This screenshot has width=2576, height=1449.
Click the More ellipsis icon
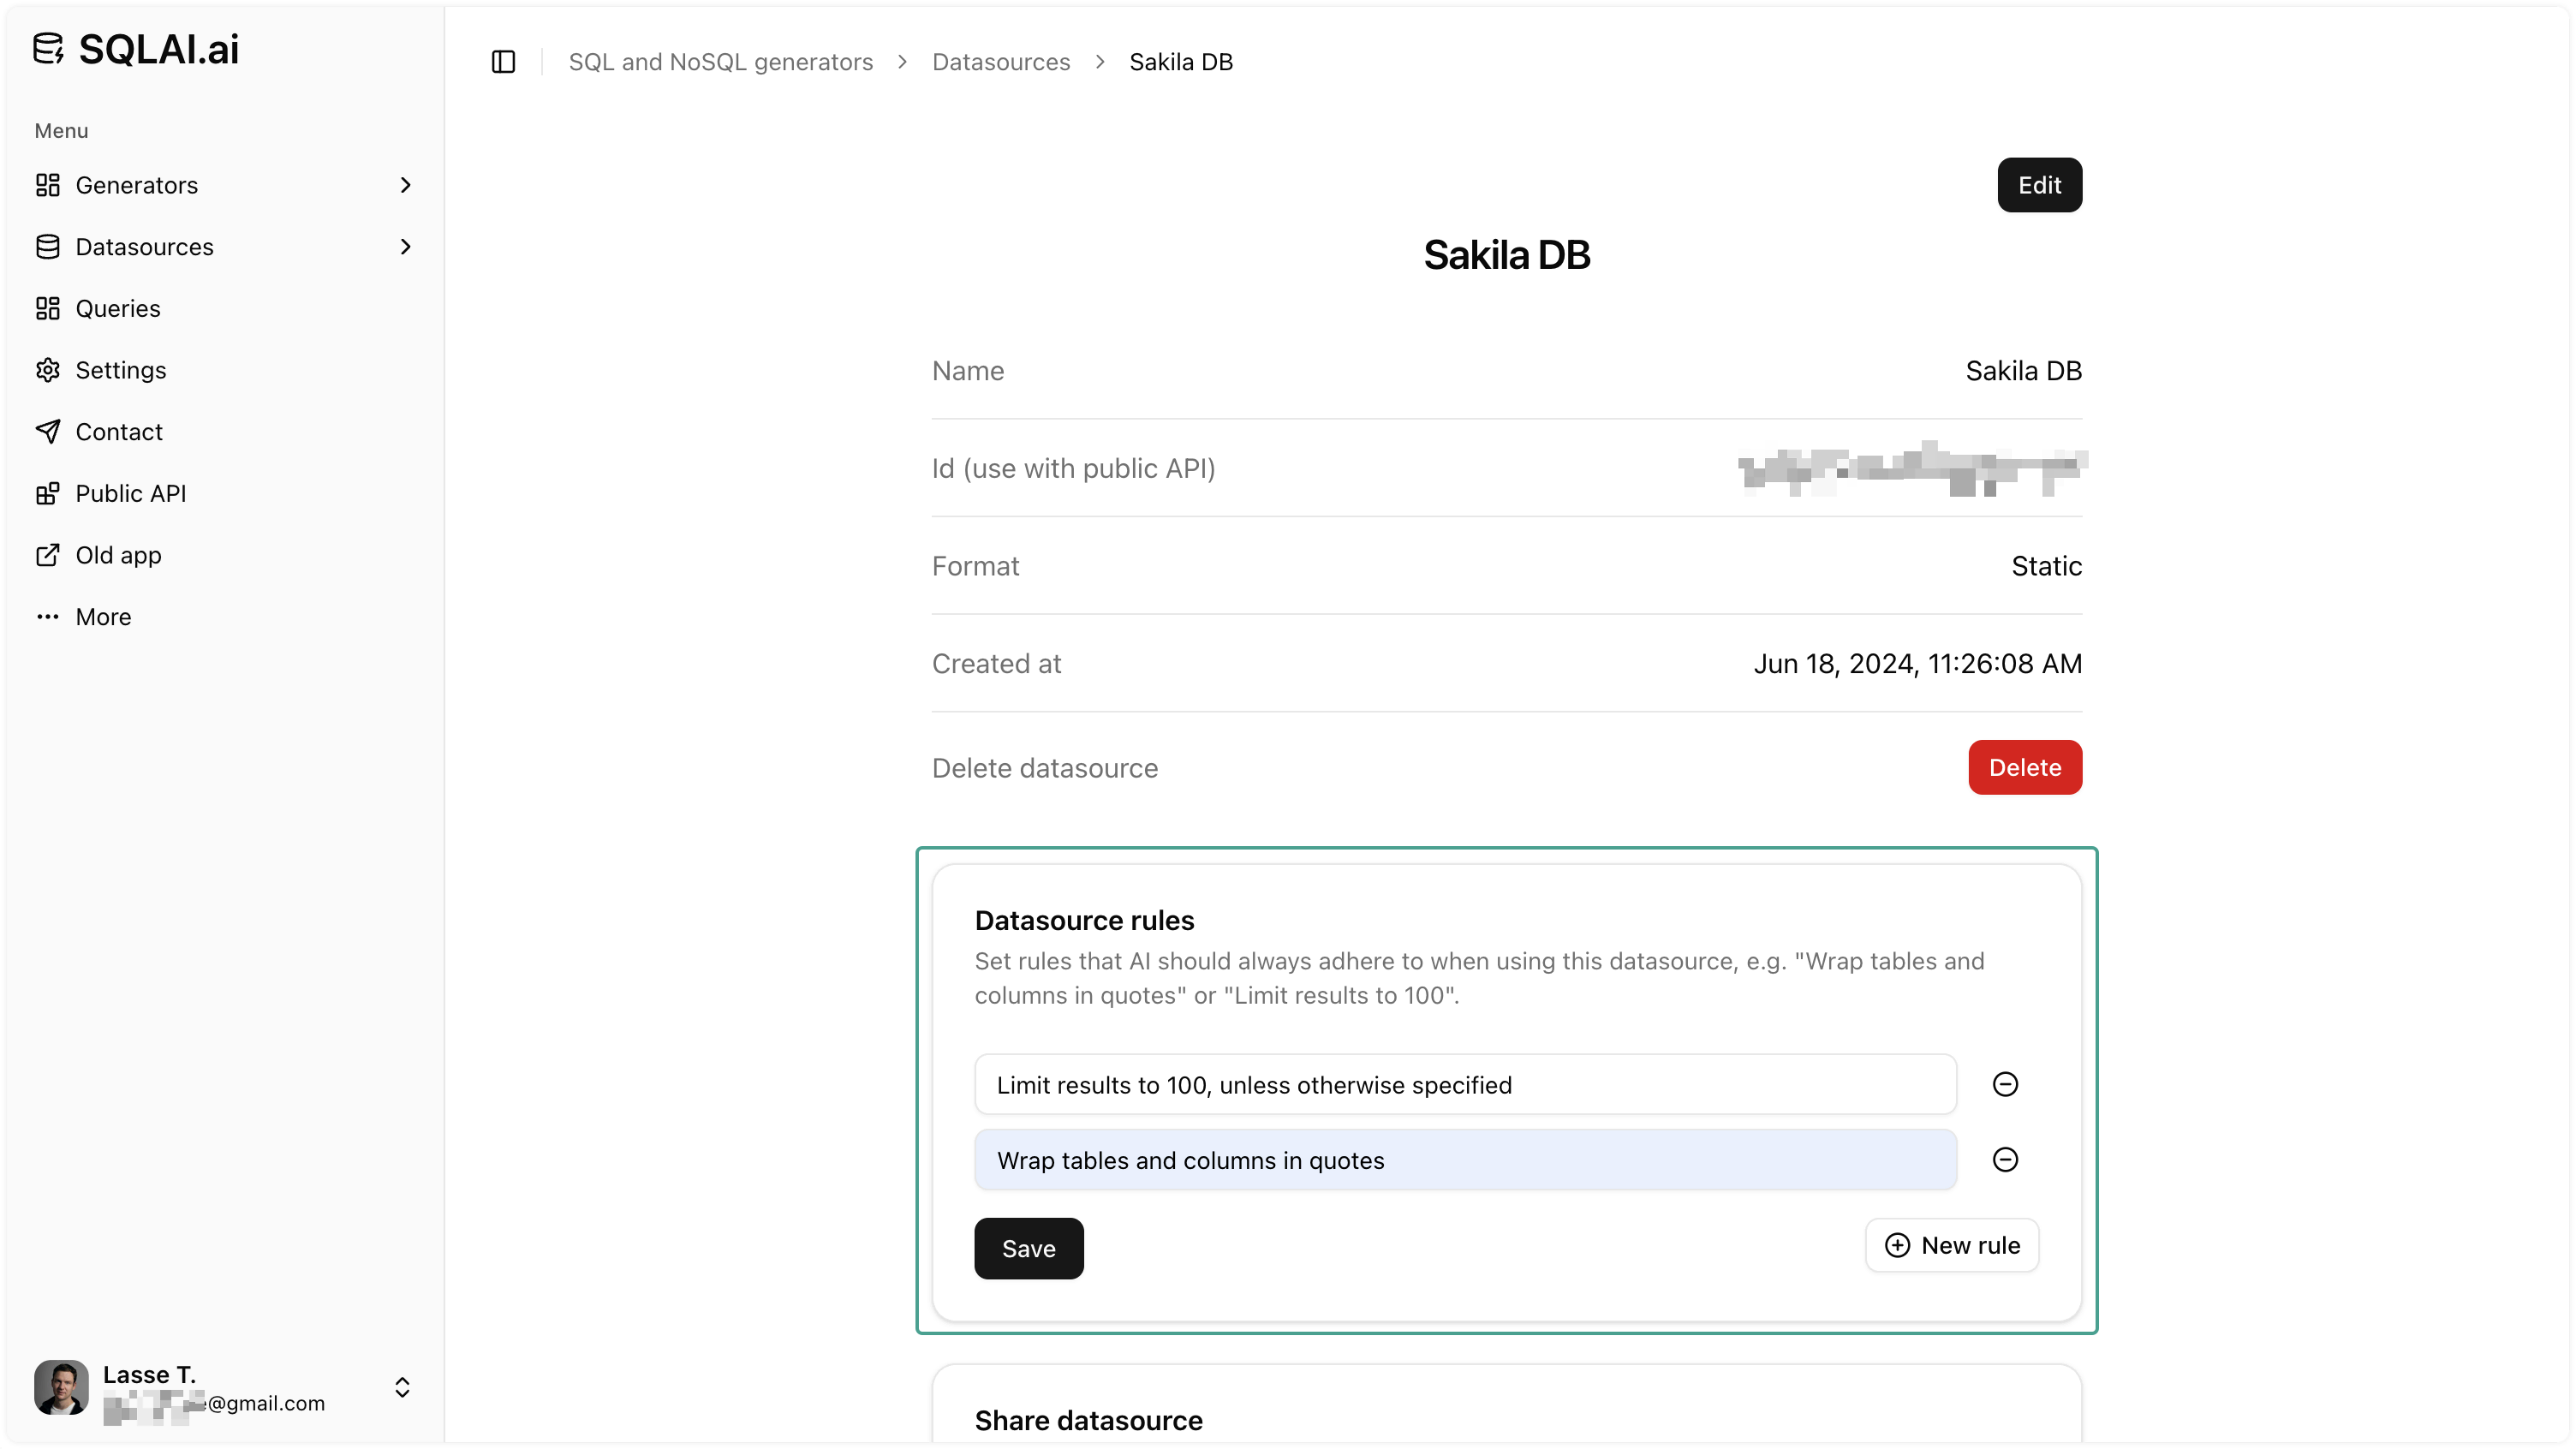pyautogui.click(x=48, y=617)
